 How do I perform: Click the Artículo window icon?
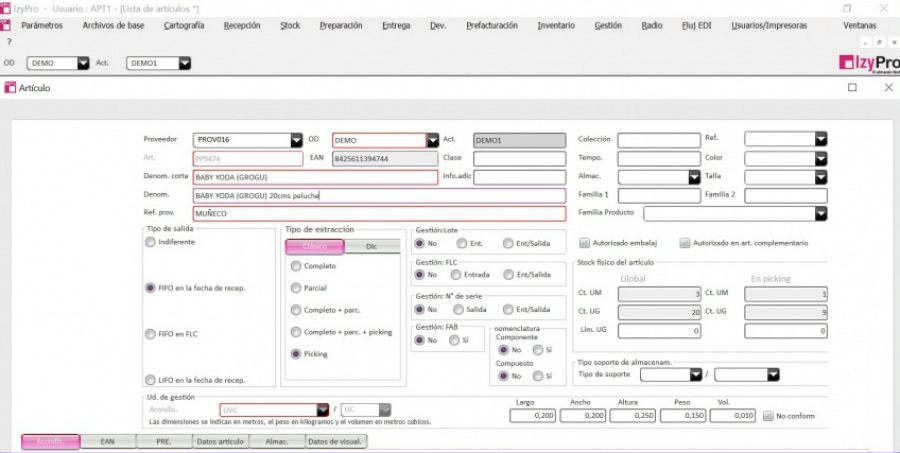[10, 88]
